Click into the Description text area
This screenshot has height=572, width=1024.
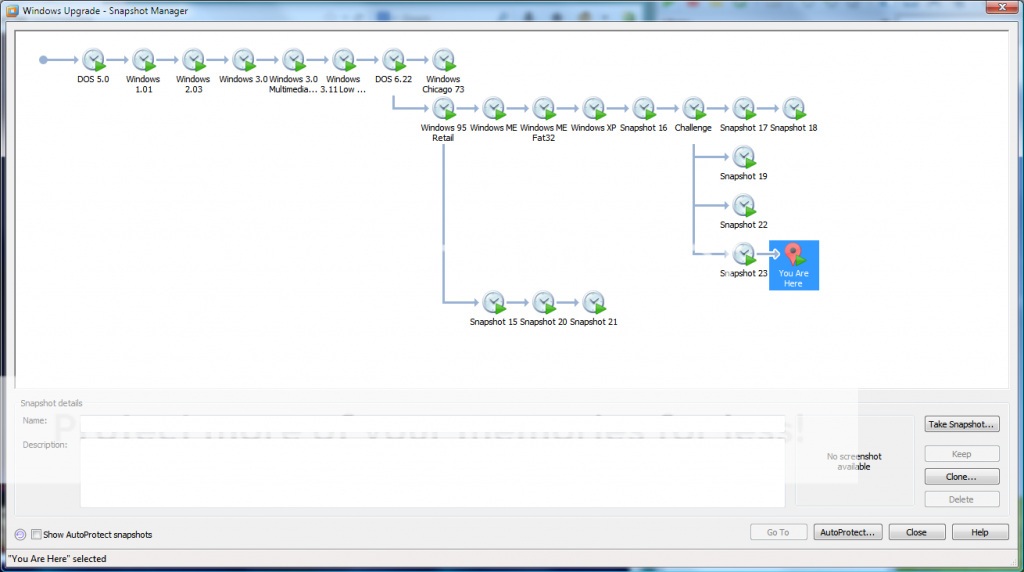coord(432,473)
